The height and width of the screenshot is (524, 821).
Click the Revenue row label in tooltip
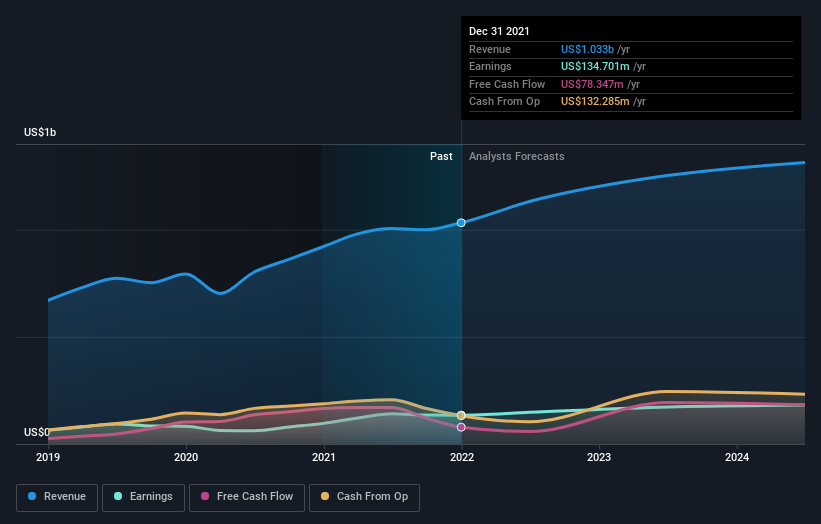pos(490,49)
